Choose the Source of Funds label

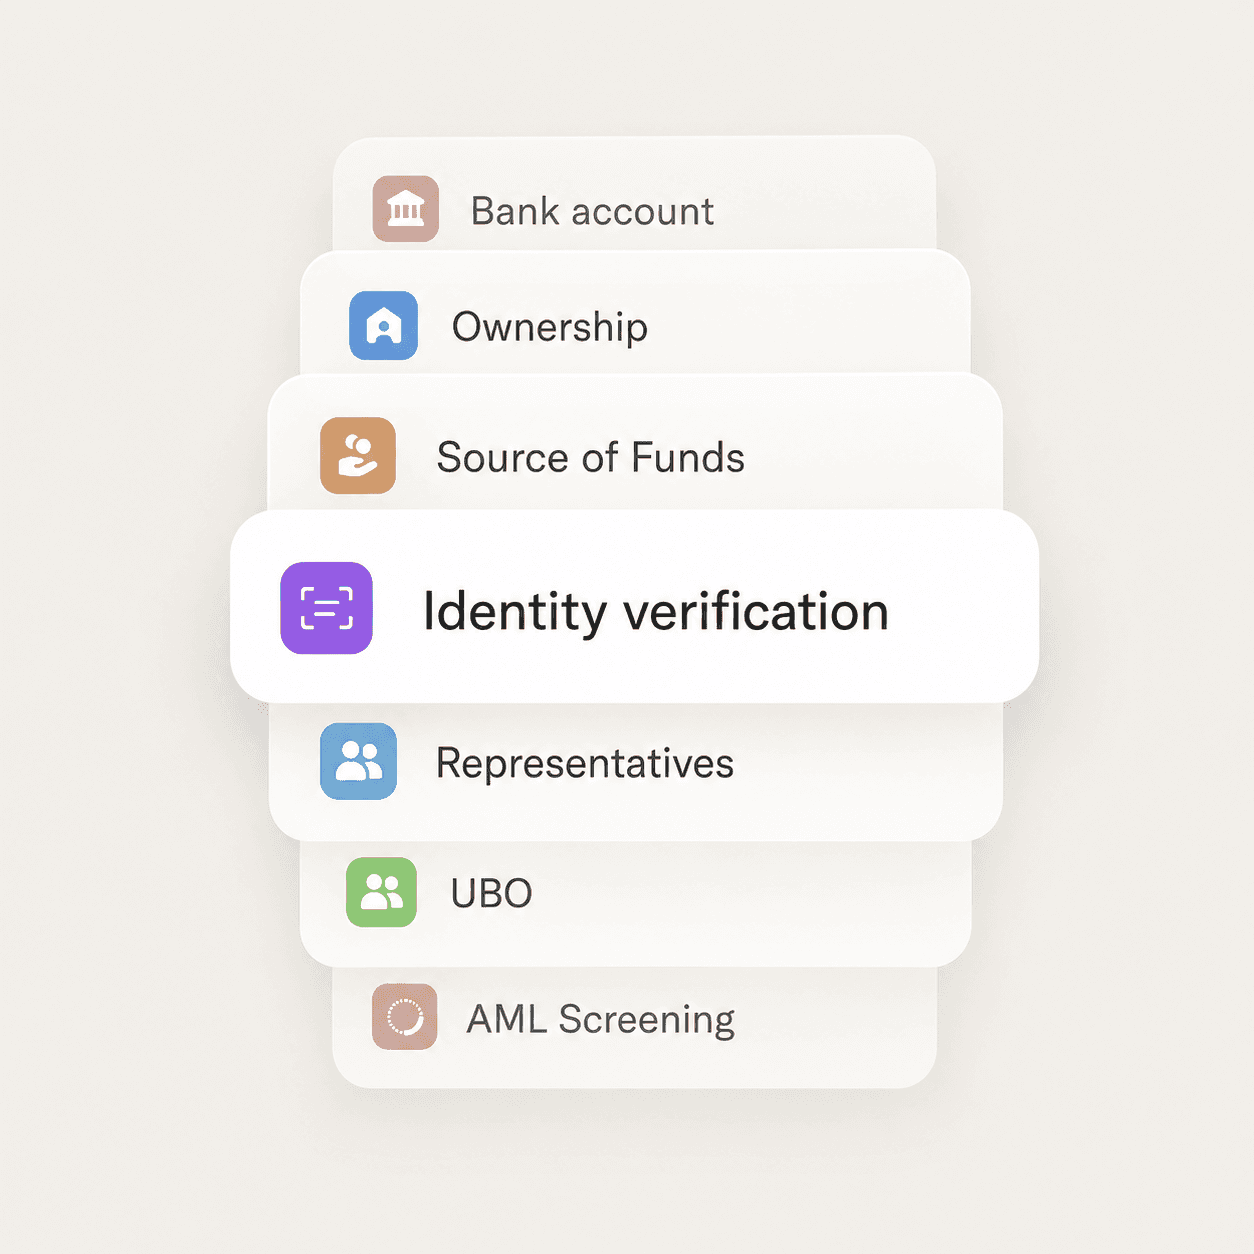click(x=591, y=458)
